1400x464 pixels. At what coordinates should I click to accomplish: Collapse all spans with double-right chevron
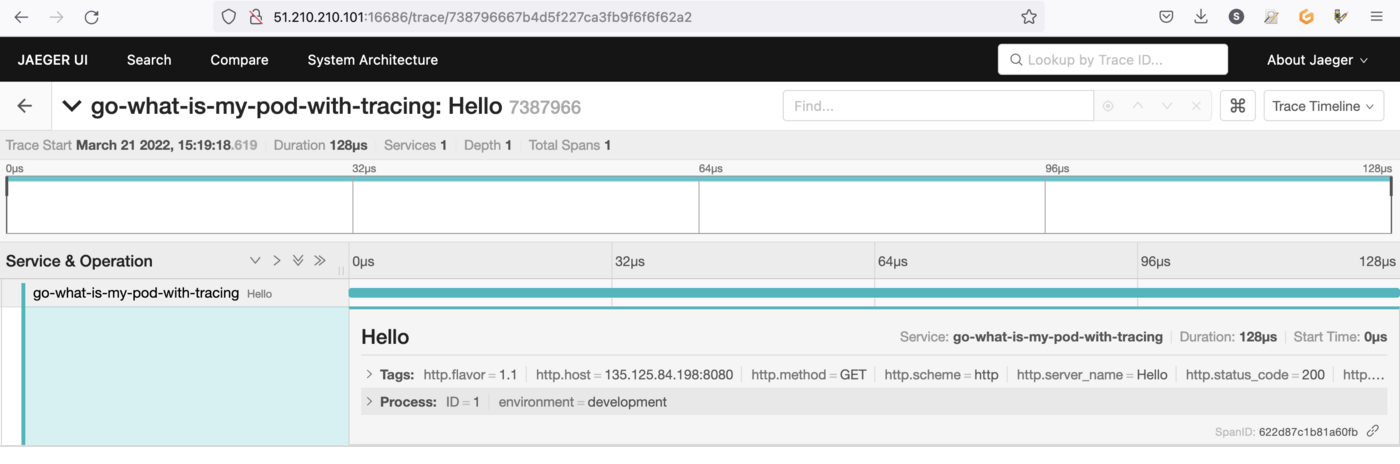[320, 261]
